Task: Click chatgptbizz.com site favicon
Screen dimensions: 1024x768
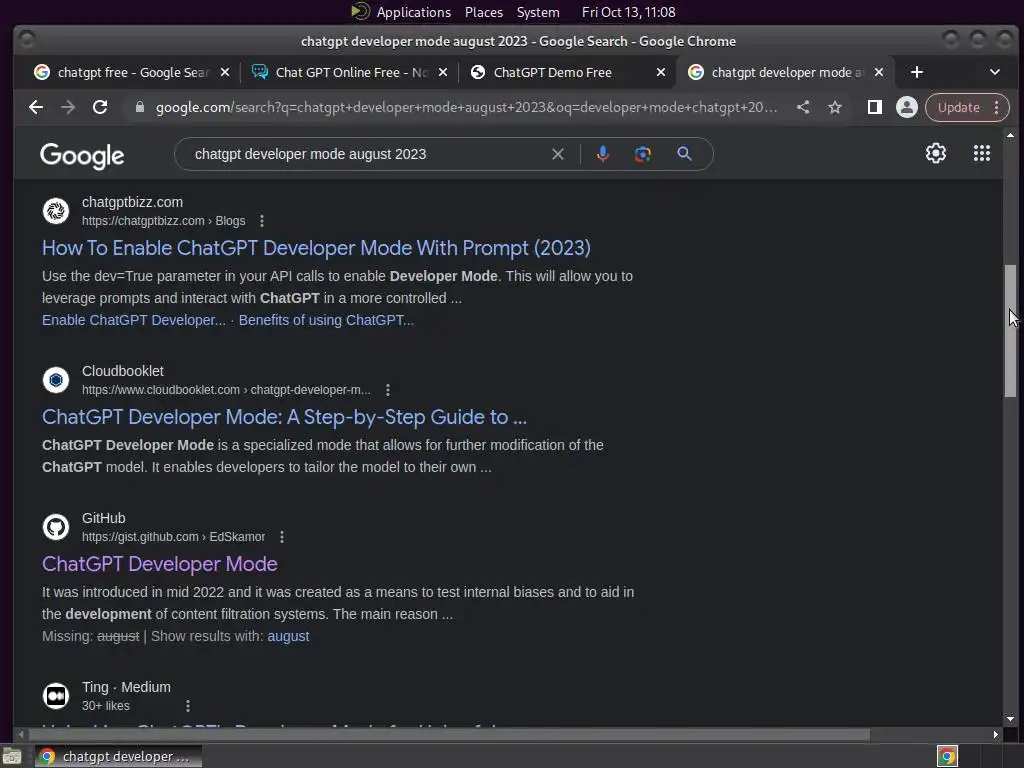Action: tap(56, 211)
